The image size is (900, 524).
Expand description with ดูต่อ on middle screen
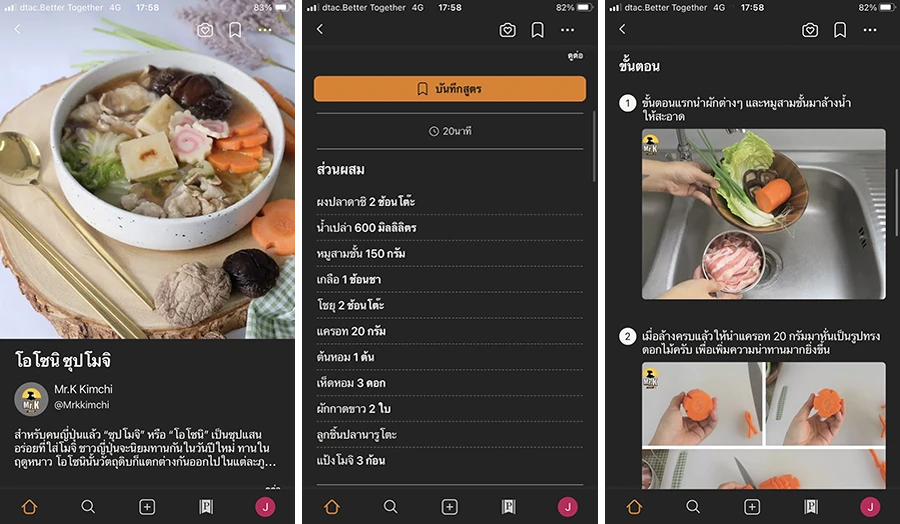(575, 57)
